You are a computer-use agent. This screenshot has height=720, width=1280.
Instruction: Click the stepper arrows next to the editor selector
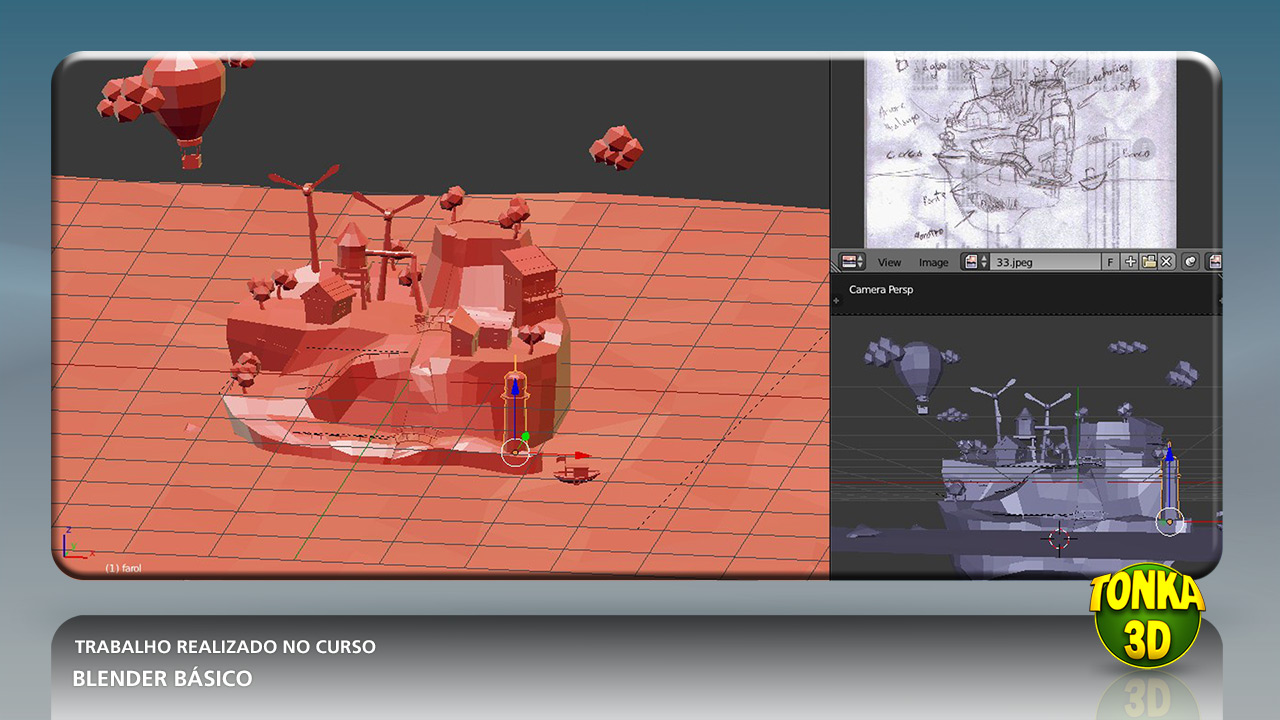(860, 262)
